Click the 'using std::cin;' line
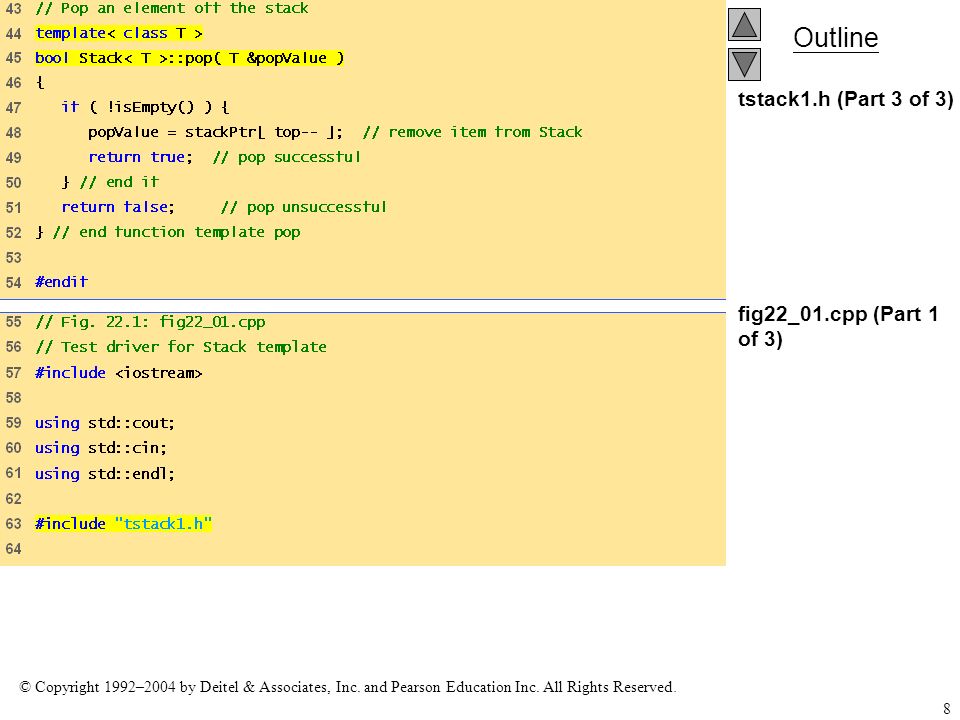The image size is (960, 720). 100,448
